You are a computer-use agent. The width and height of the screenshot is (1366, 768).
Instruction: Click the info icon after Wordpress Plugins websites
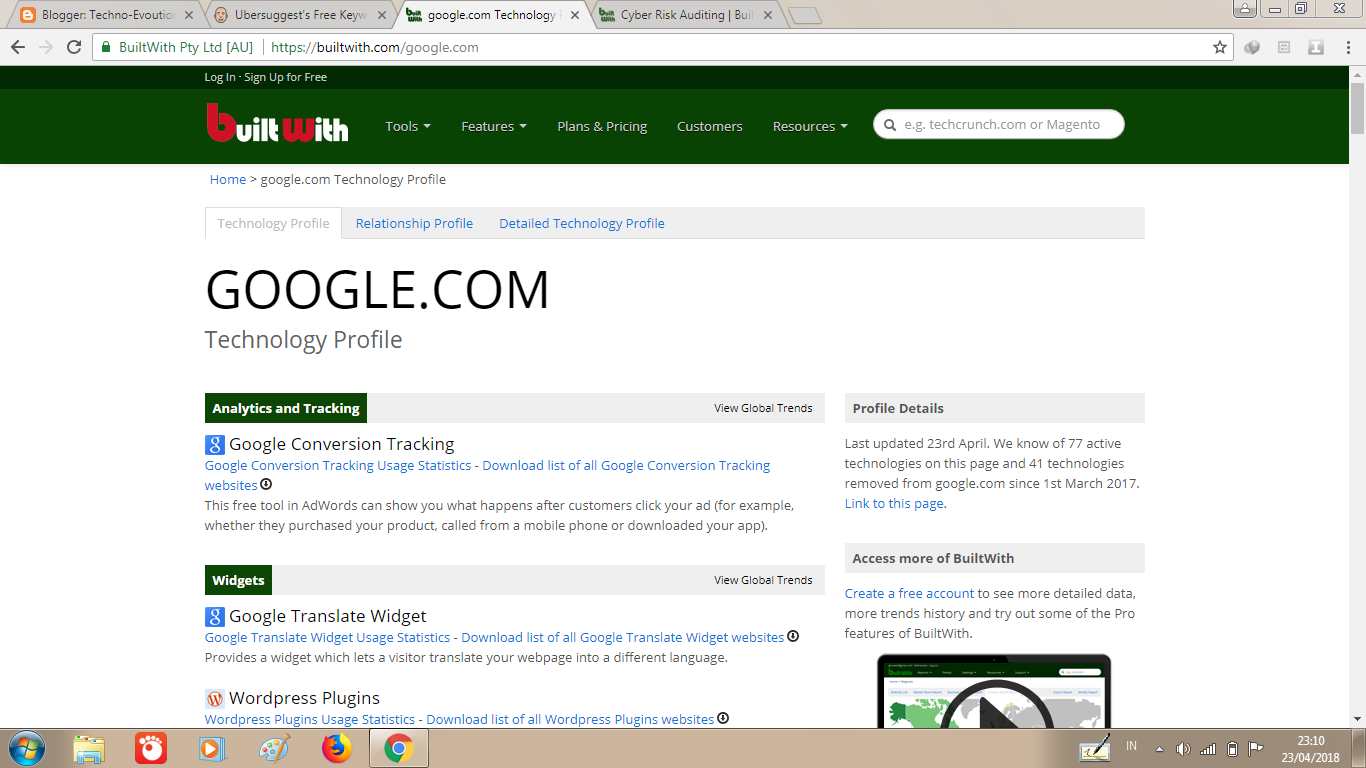coord(723,718)
